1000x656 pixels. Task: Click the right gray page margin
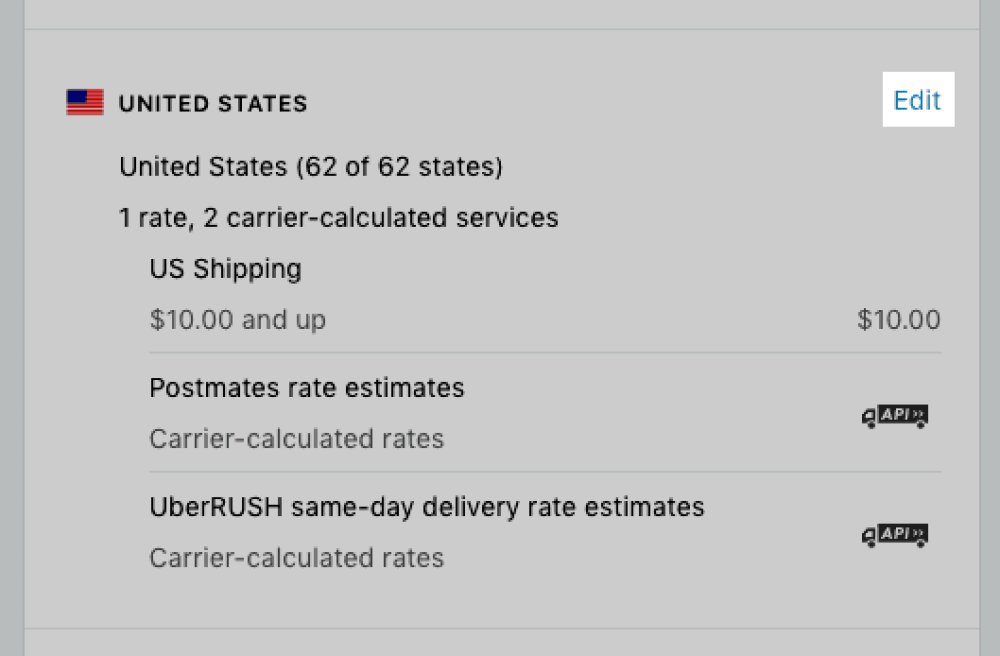(990, 328)
